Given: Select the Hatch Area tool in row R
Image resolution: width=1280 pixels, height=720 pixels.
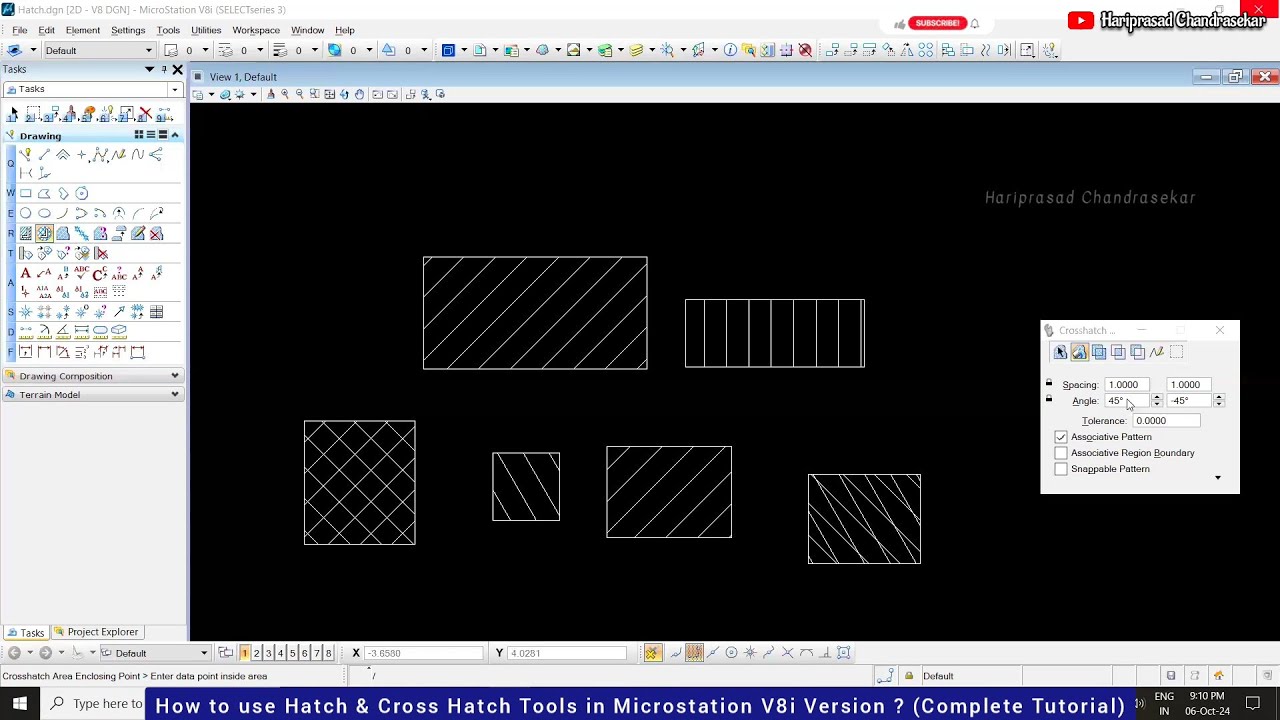Looking at the screenshot, I should pos(26,233).
